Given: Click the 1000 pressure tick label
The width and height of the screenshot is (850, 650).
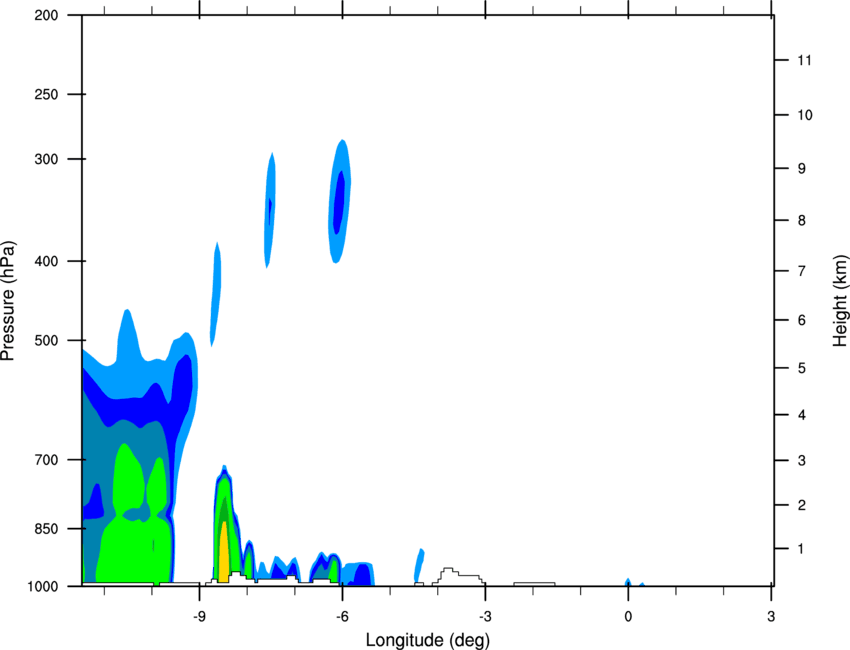Looking at the screenshot, I should [x=42, y=586].
